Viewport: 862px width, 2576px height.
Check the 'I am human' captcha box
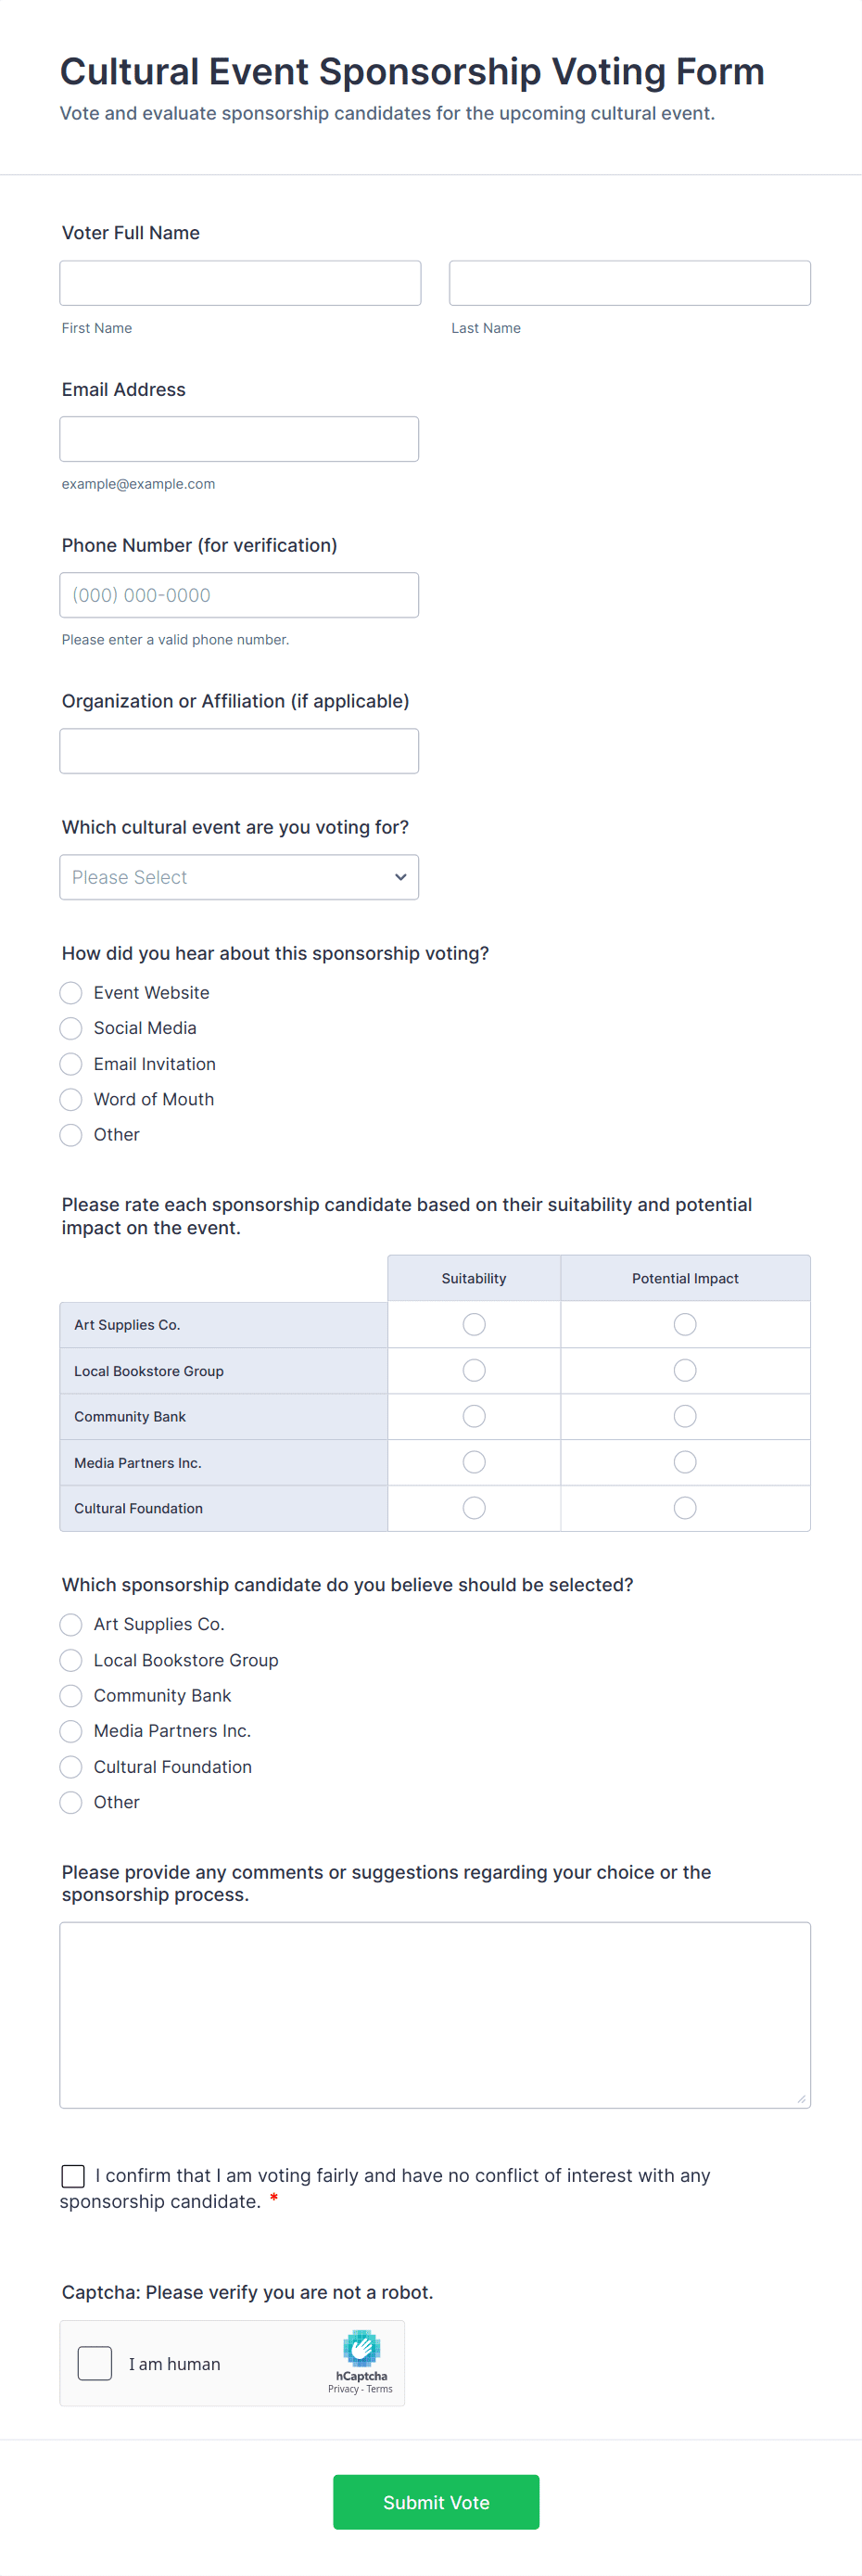95,2363
